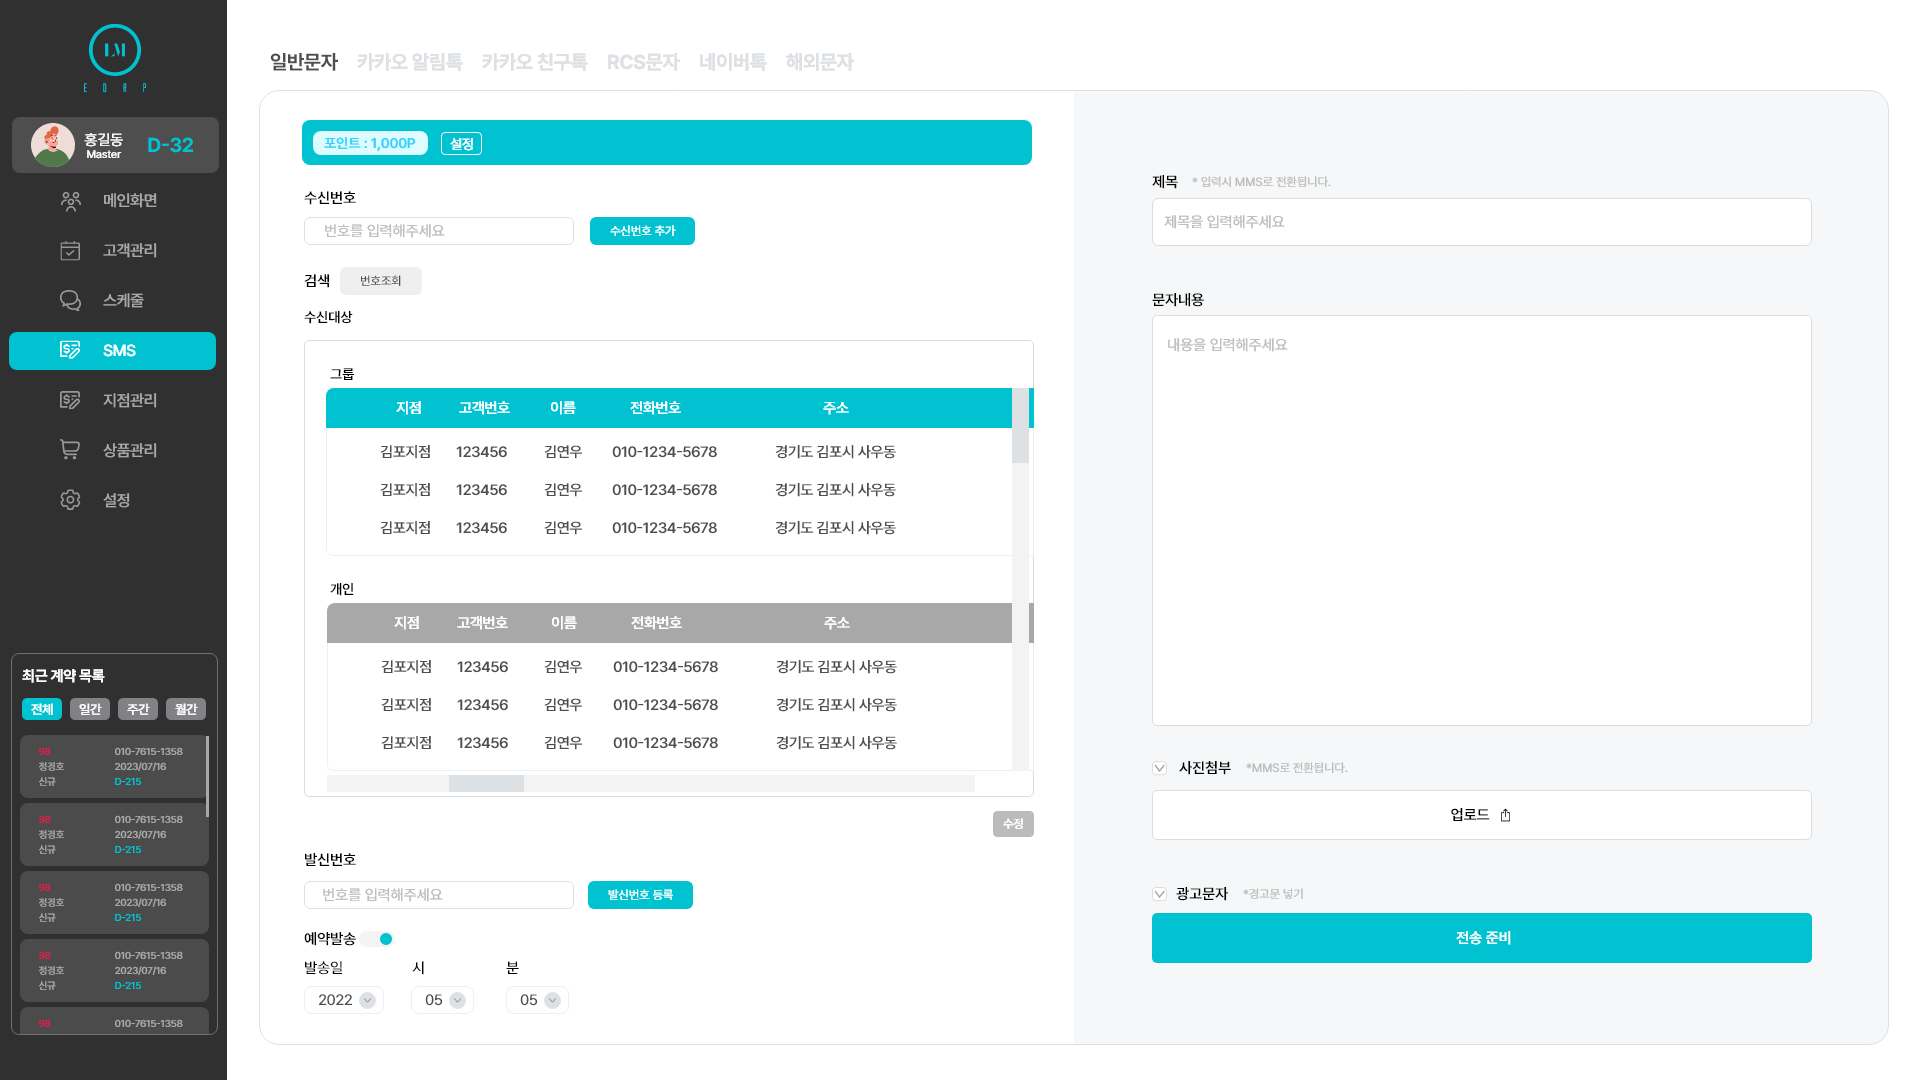The width and height of the screenshot is (1920, 1080).
Task: Click the 업로드 button
Action: pos(1482,815)
